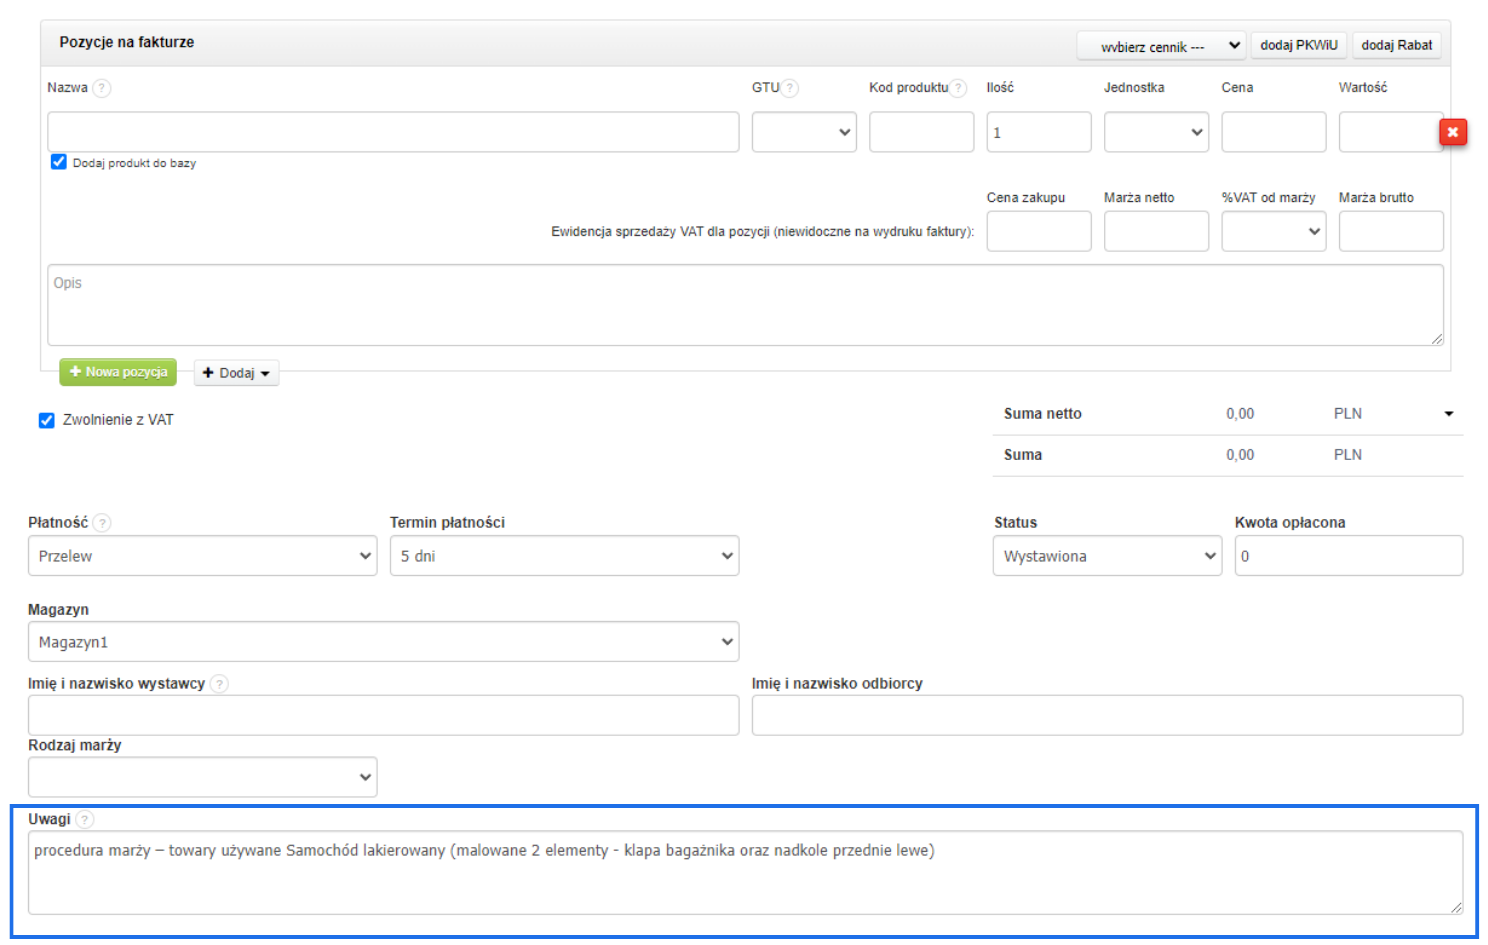Viewport: 1488px width, 945px height.
Task: Toggle the Zwolnienie z VAT checkbox
Action: tap(46, 420)
